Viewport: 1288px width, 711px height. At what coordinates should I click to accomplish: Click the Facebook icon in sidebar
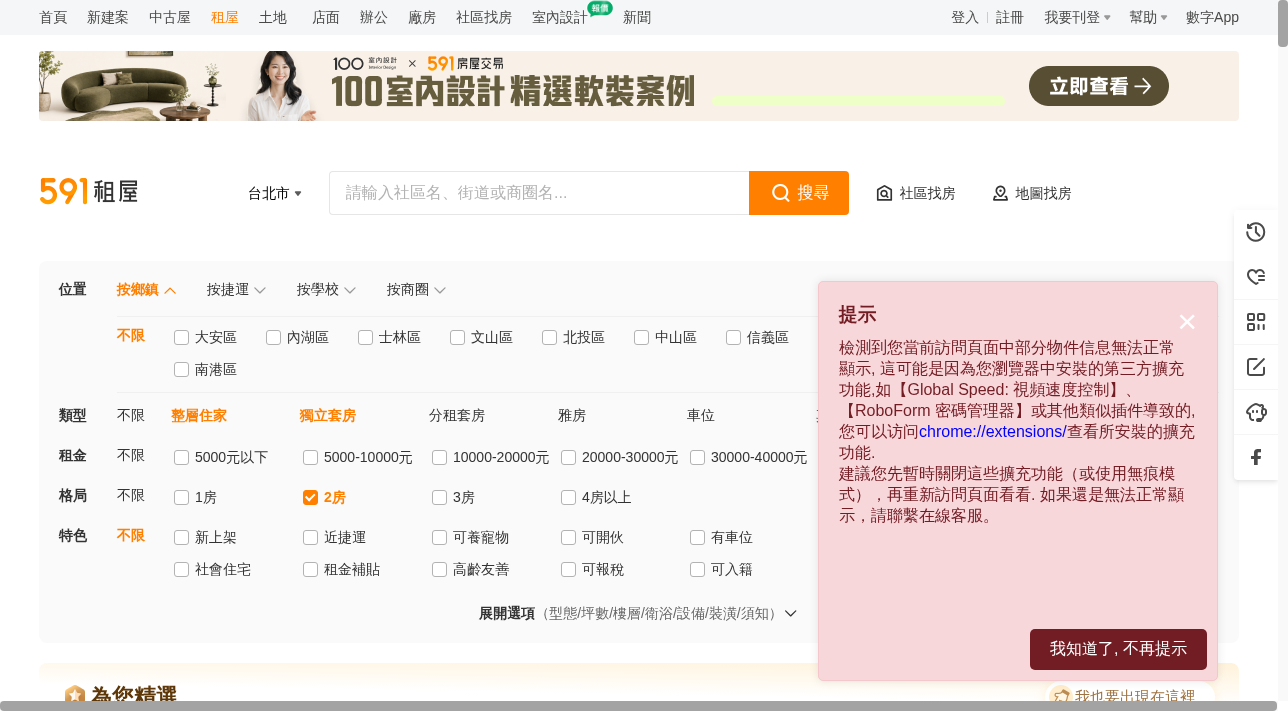click(x=1256, y=457)
